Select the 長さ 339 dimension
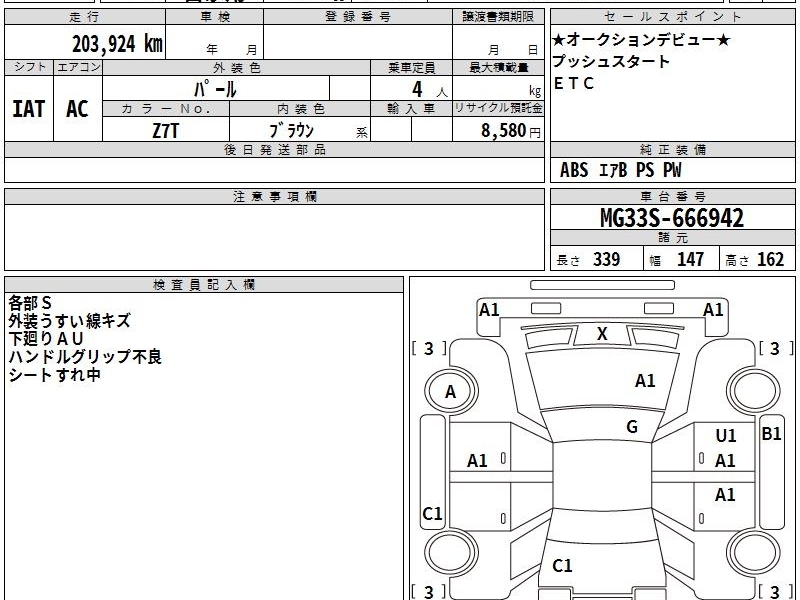The width and height of the screenshot is (800, 600). pyautogui.click(x=588, y=259)
